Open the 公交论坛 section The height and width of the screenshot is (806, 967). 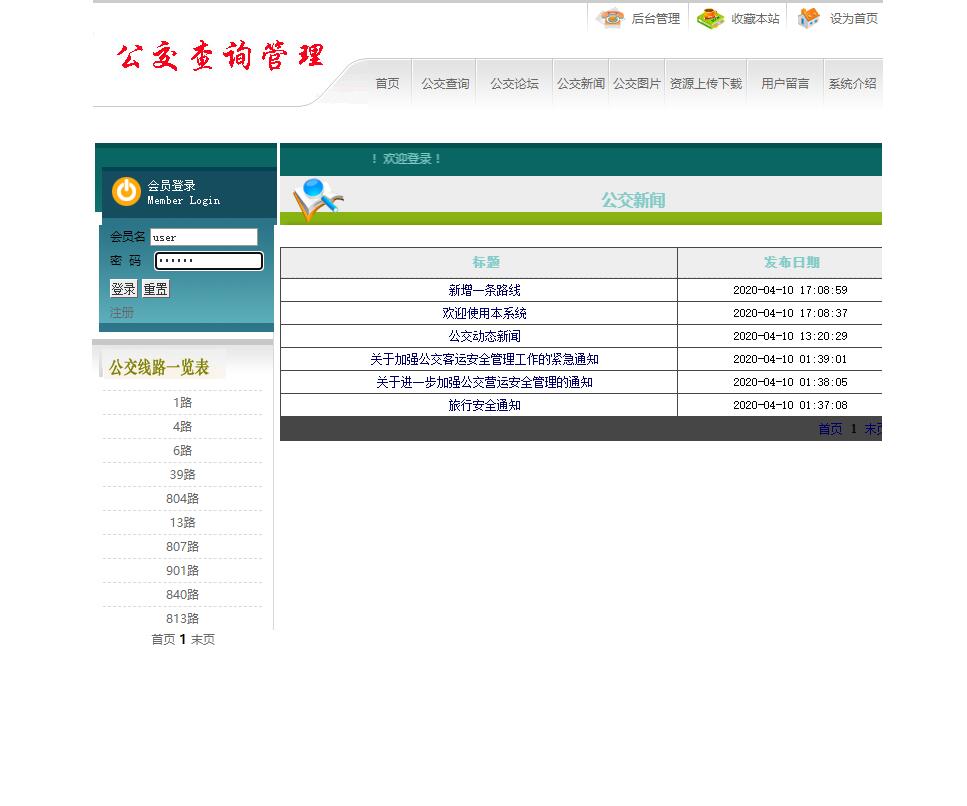click(513, 83)
